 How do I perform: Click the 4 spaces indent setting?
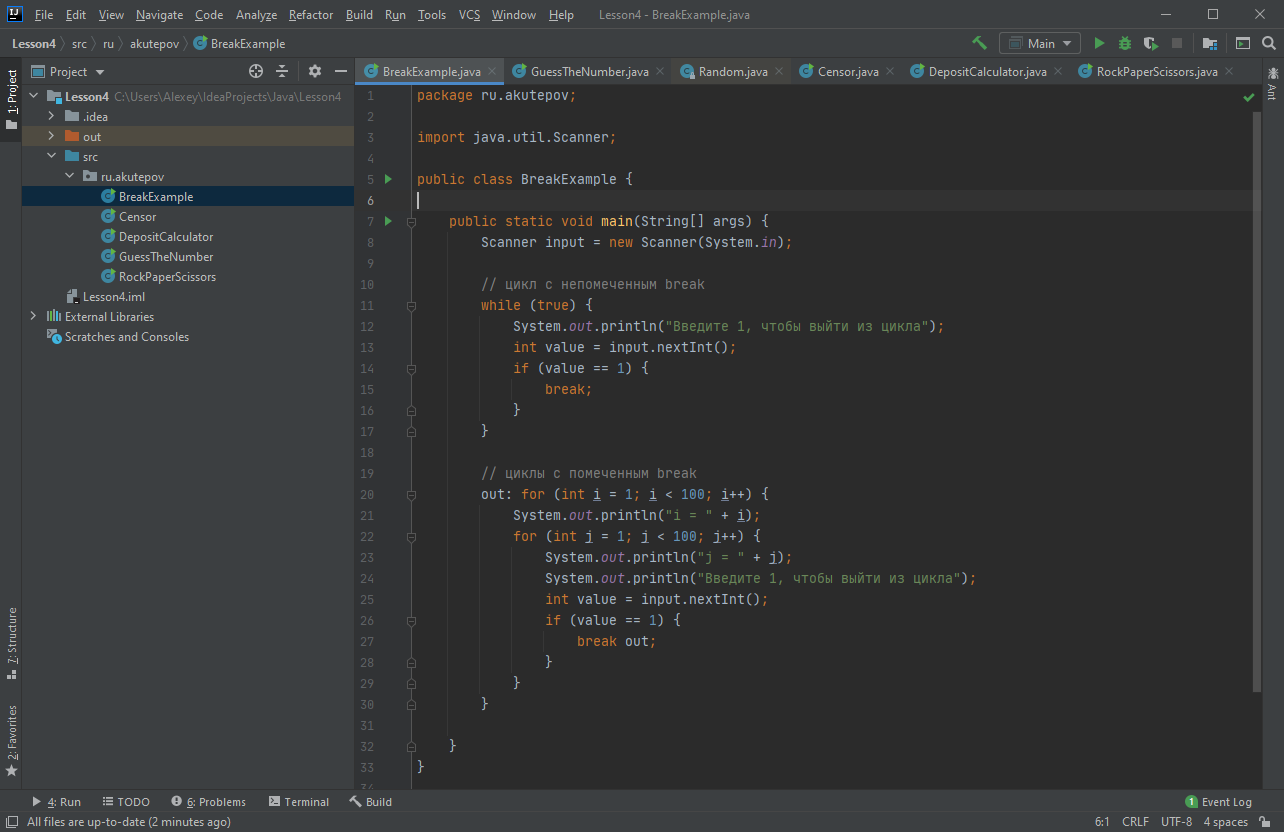coord(1225,822)
